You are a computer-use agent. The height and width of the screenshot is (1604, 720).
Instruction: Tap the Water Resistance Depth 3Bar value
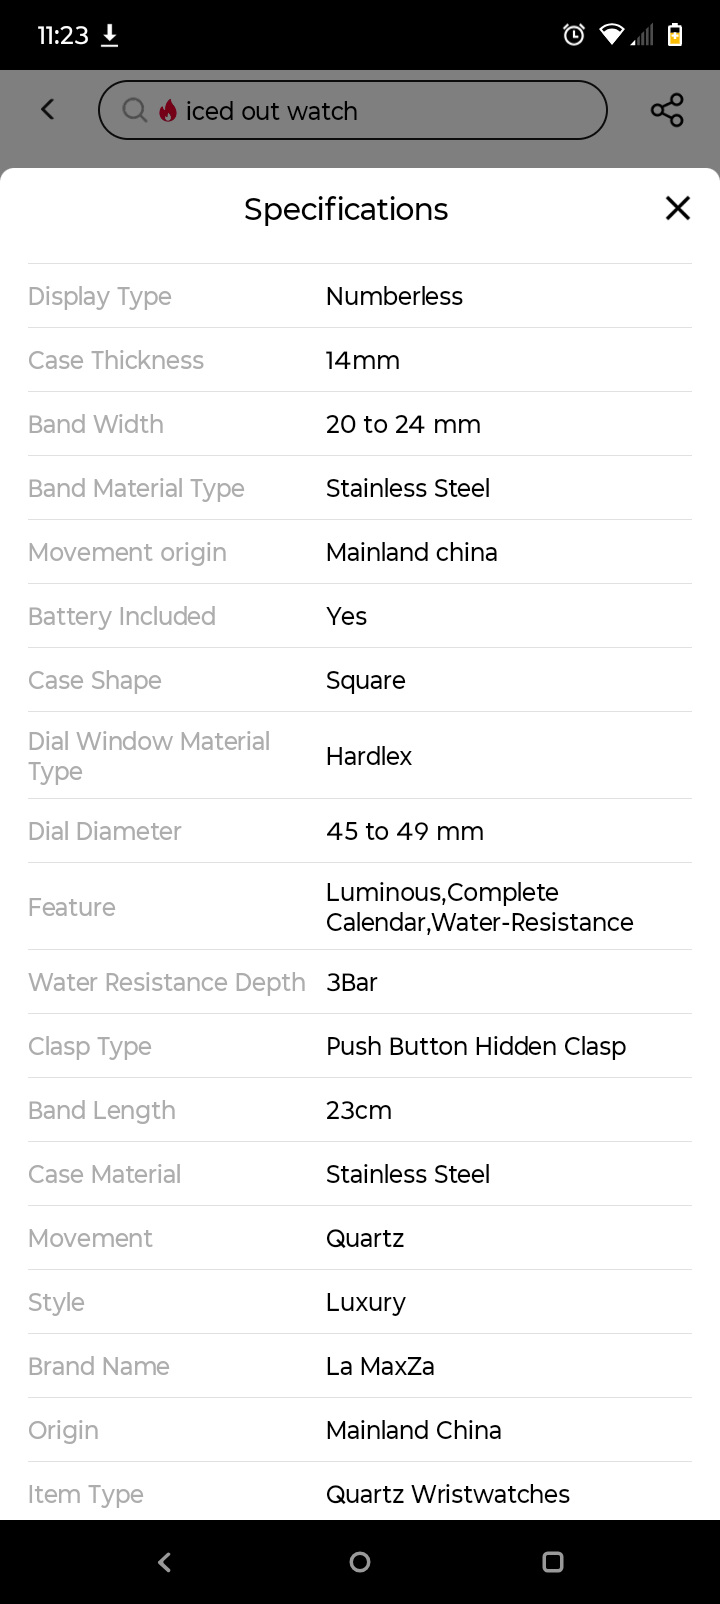352,982
